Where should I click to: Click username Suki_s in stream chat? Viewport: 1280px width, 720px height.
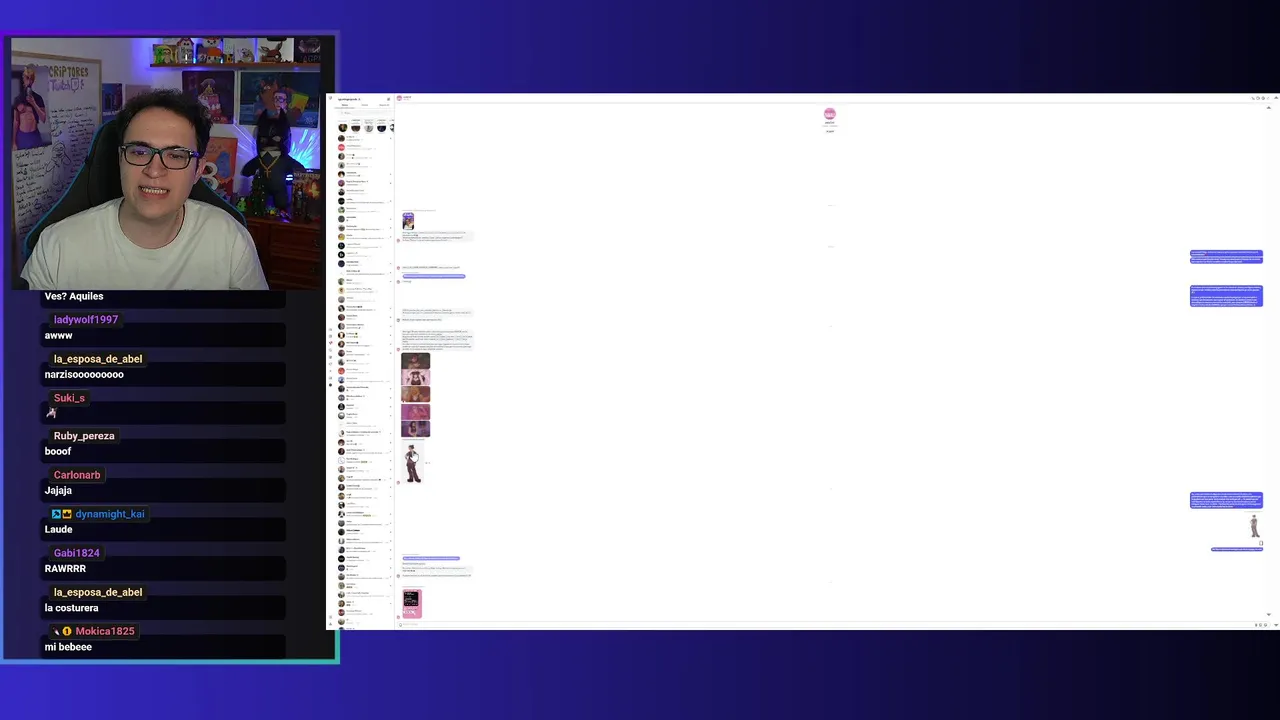click(69, 398)
